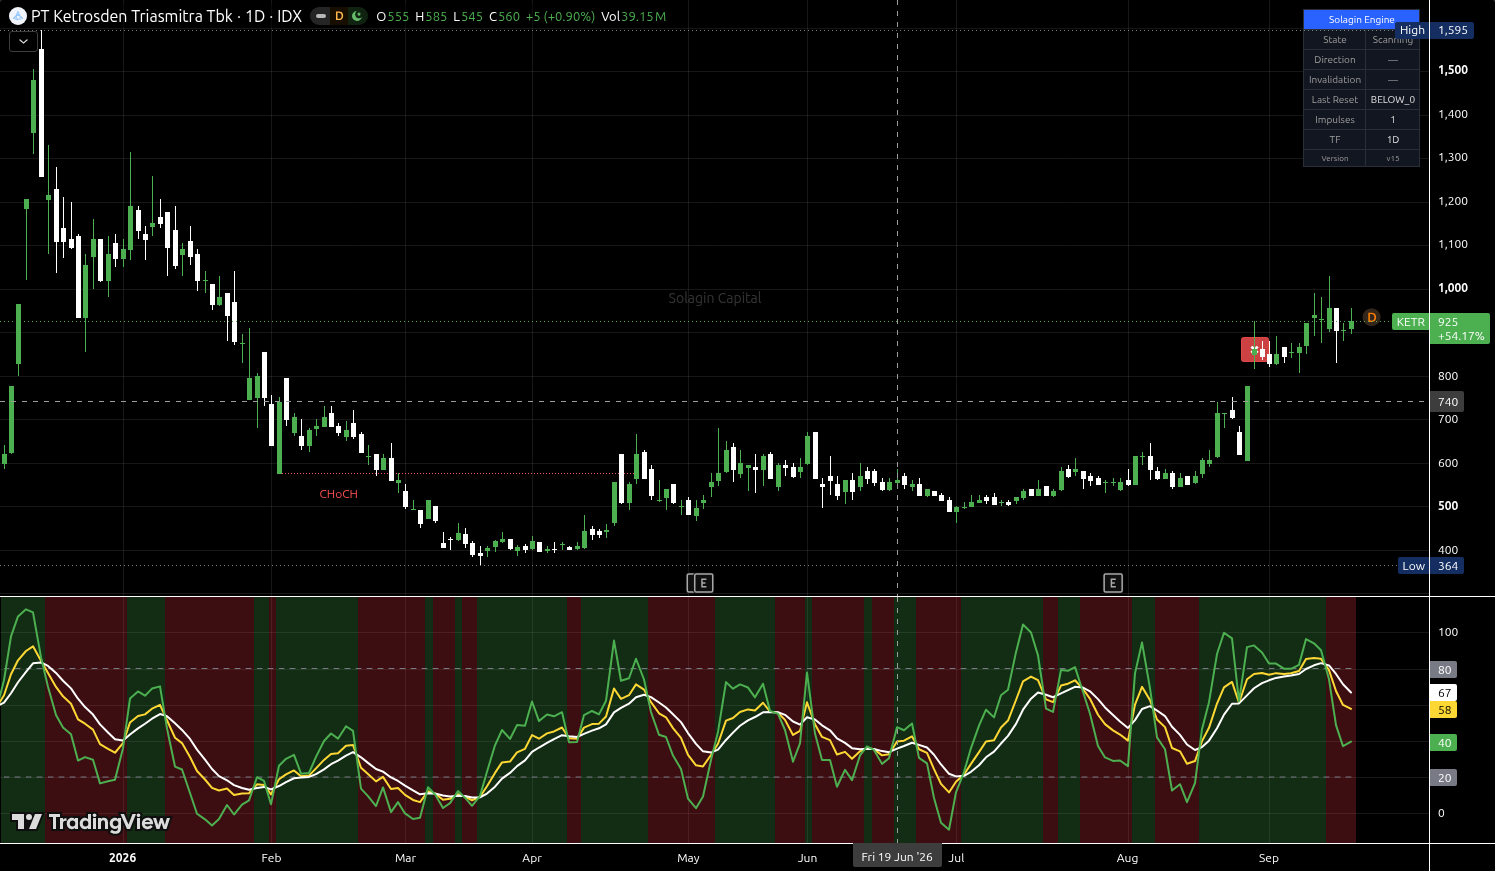This screenshot has height=871, width=1495.
Task: Open the TradingView logo link
Action: coord(91,822)
